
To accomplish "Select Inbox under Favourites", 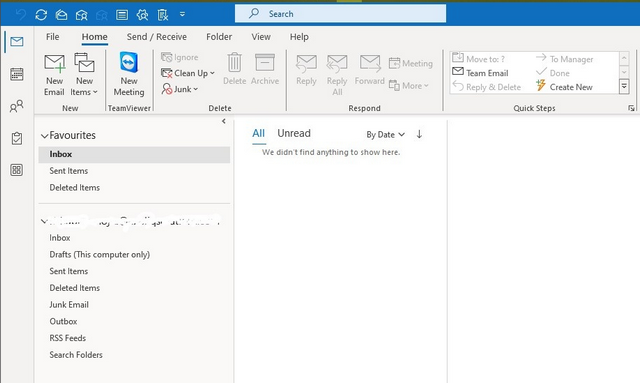I will (134, 154).
